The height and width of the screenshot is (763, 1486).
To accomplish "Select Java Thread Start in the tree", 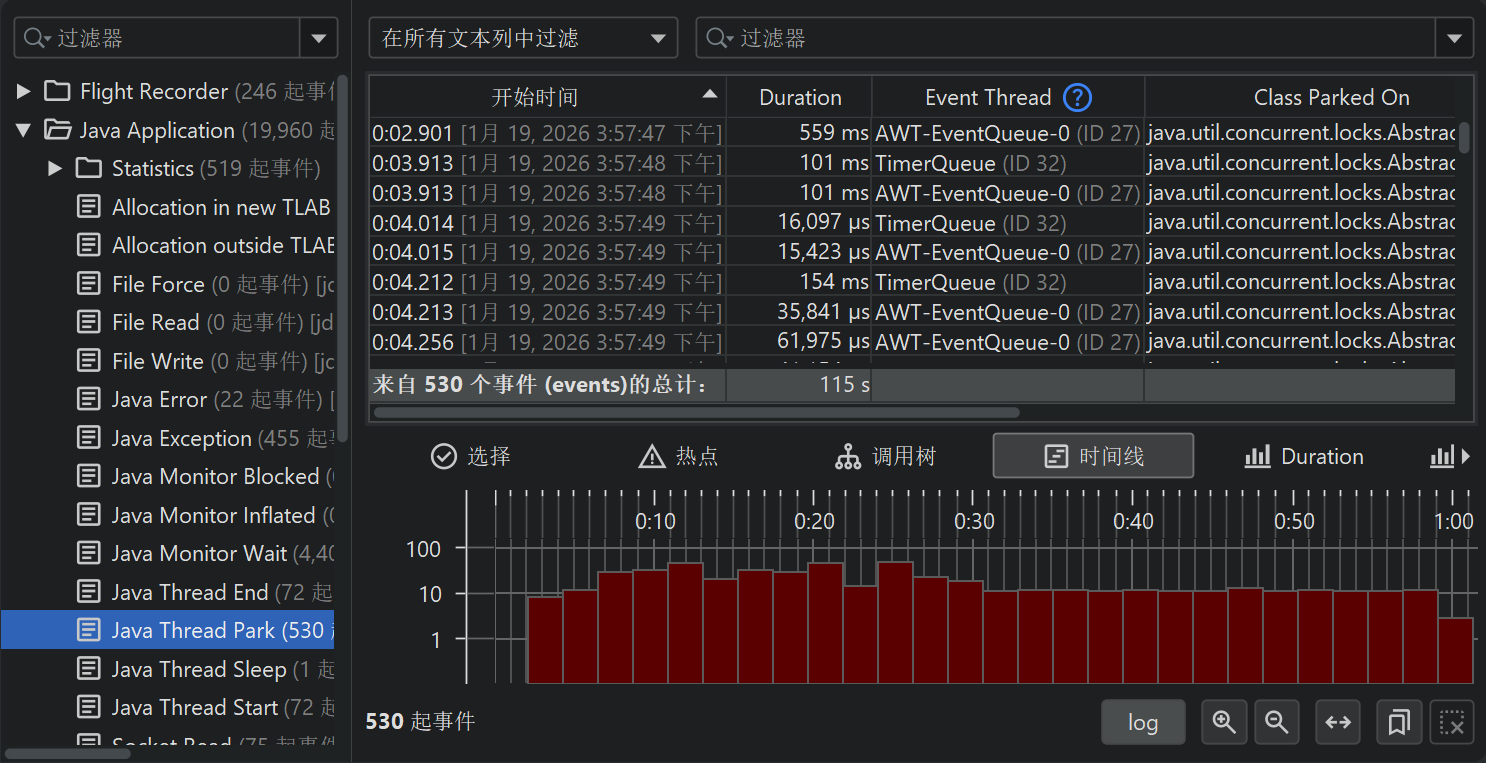I will tap(204, 708).
